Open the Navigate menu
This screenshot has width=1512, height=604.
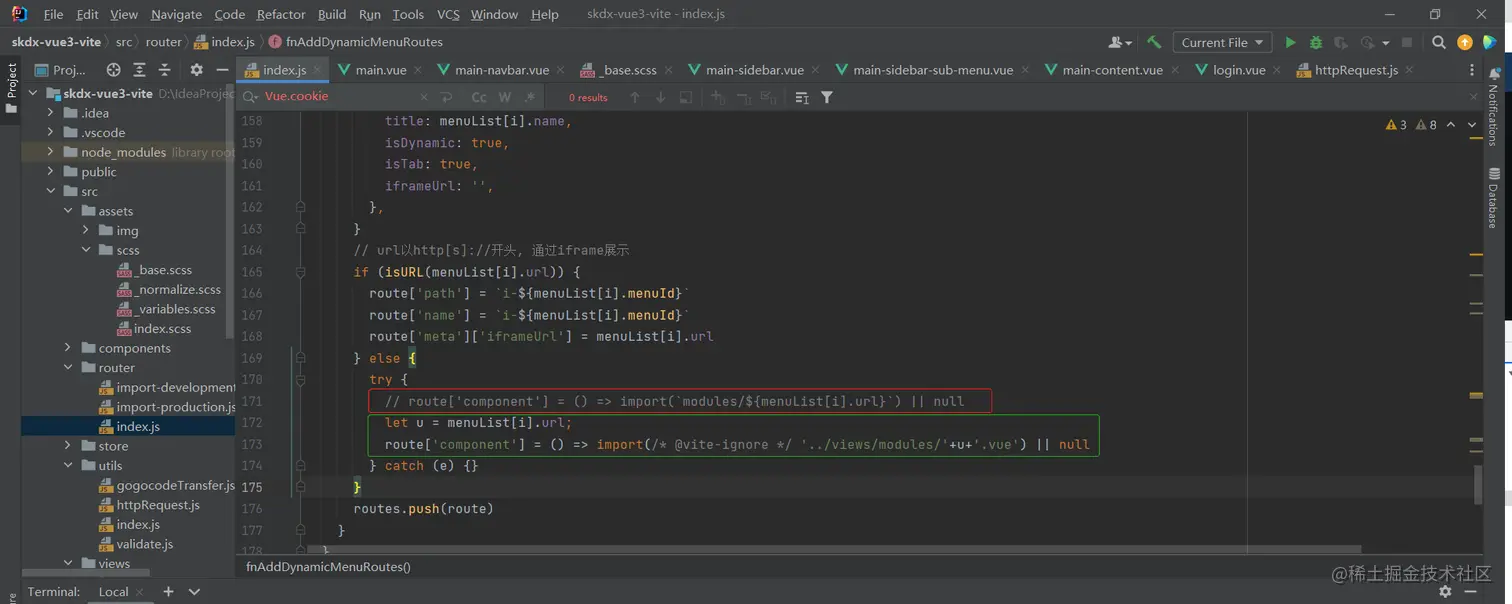(176, 14)
